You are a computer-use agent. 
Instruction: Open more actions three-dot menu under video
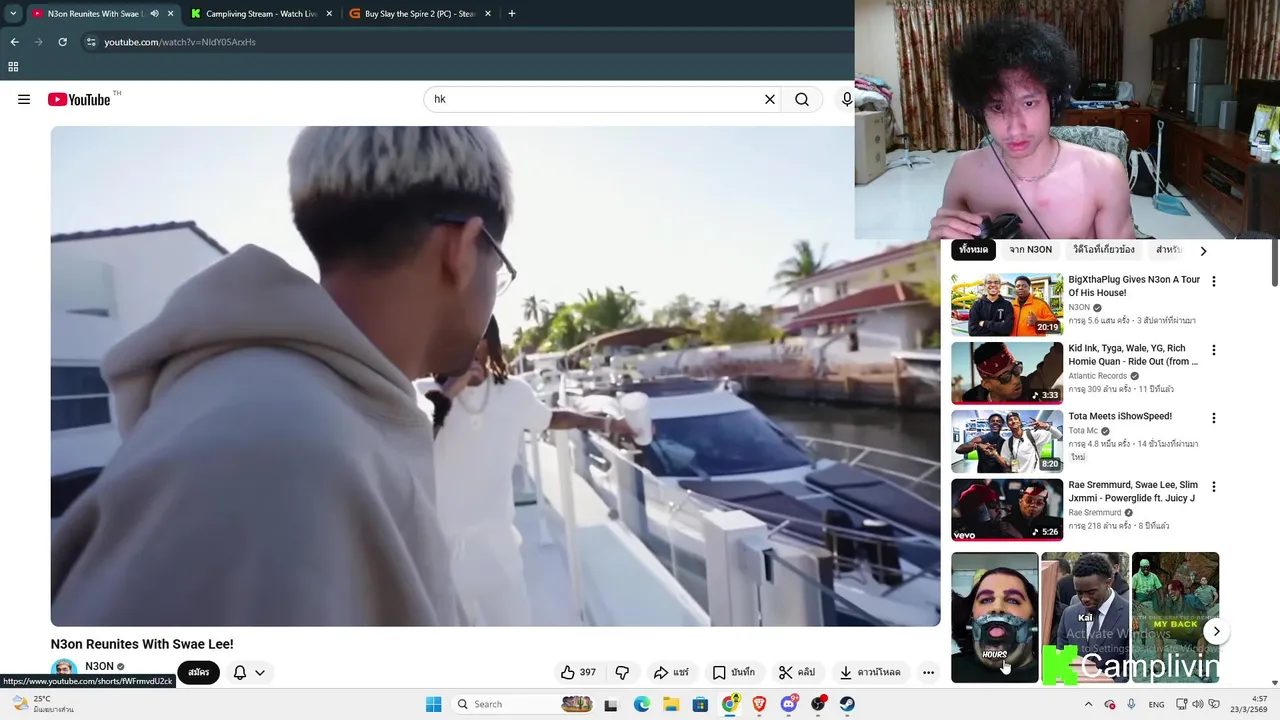point(928,672)
